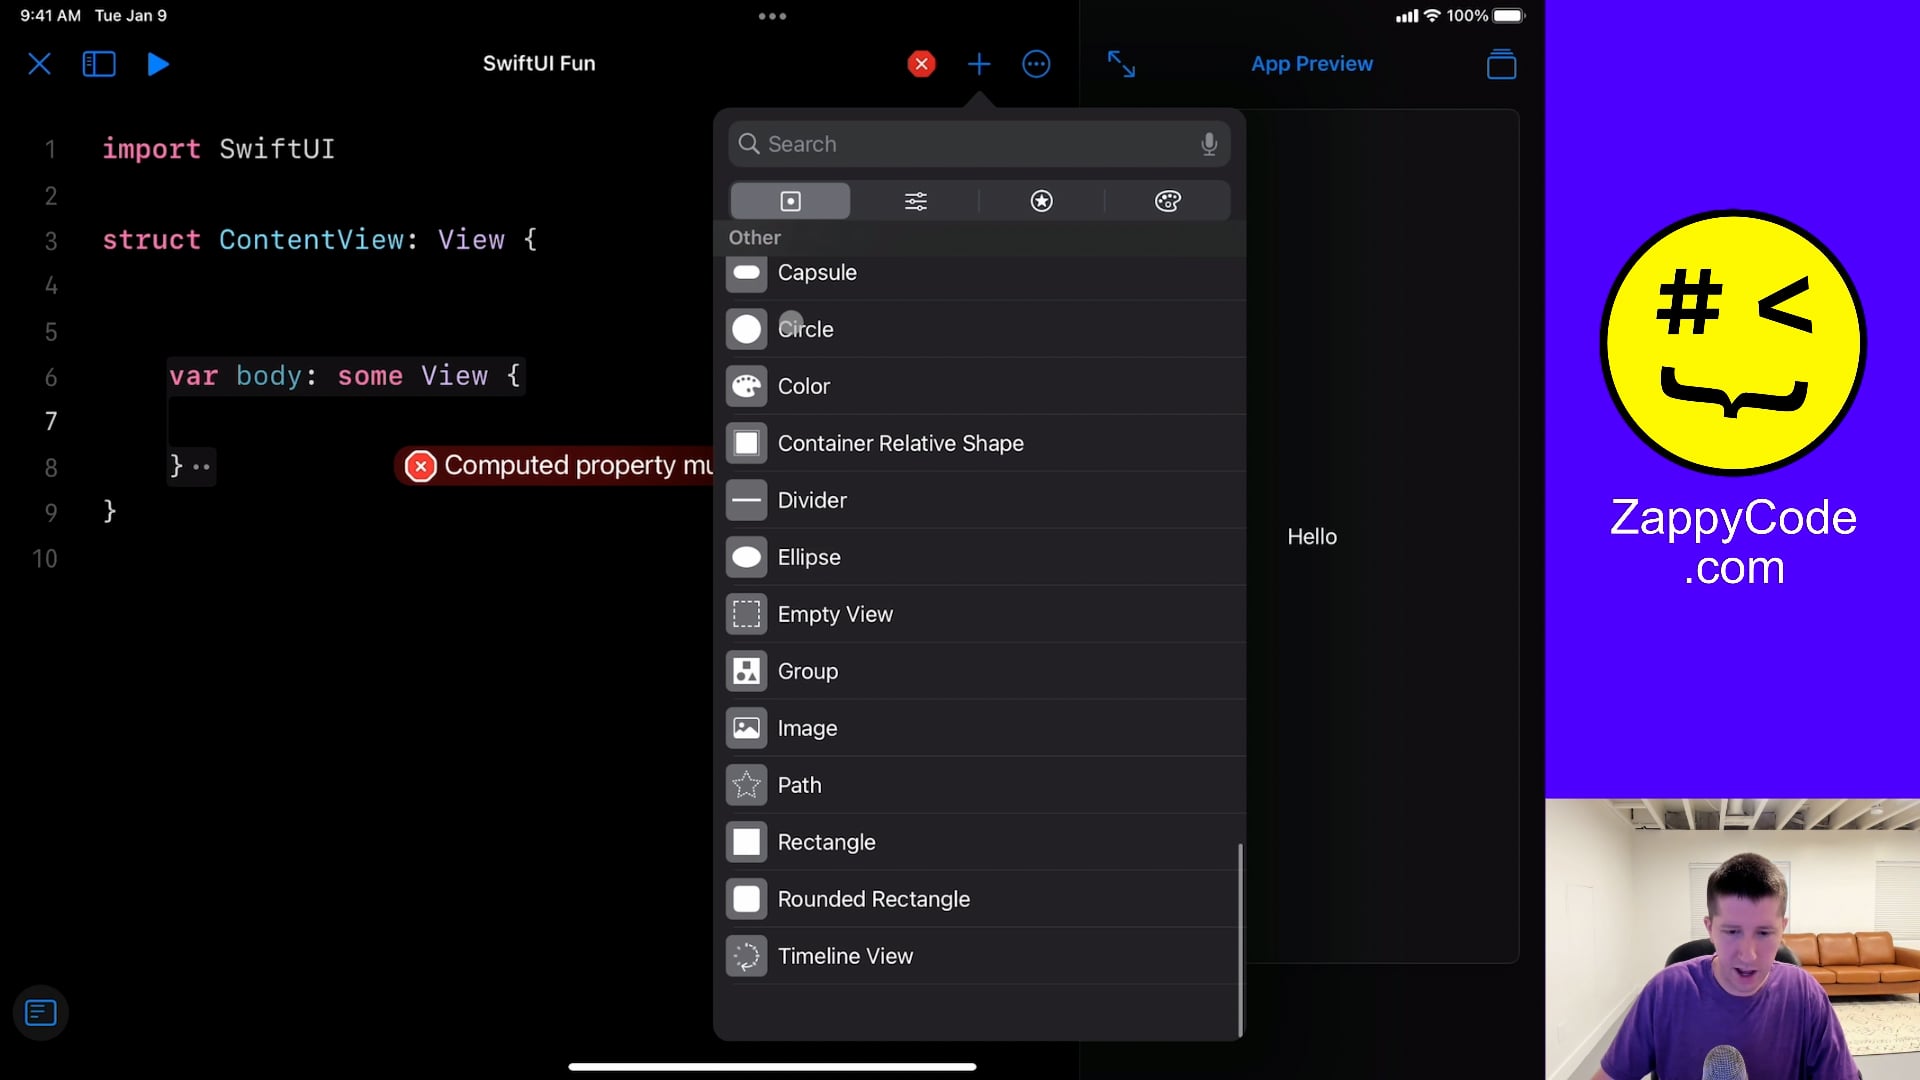Click the Path star icon
Screen dimensions: 1920x1080
click(x=746, y=785)
